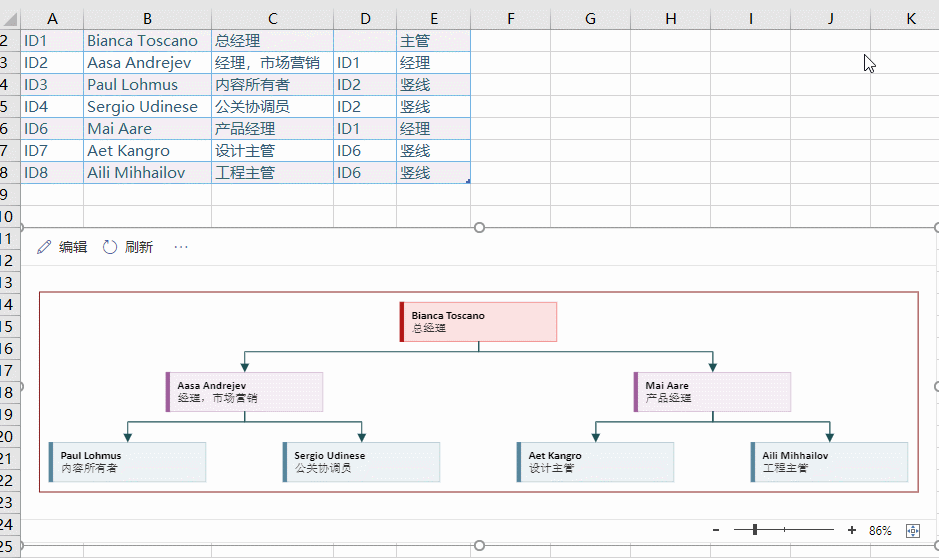Click cell with Aasa Andrejev in table
Screen dimensions: 939x558
point(147,63)
